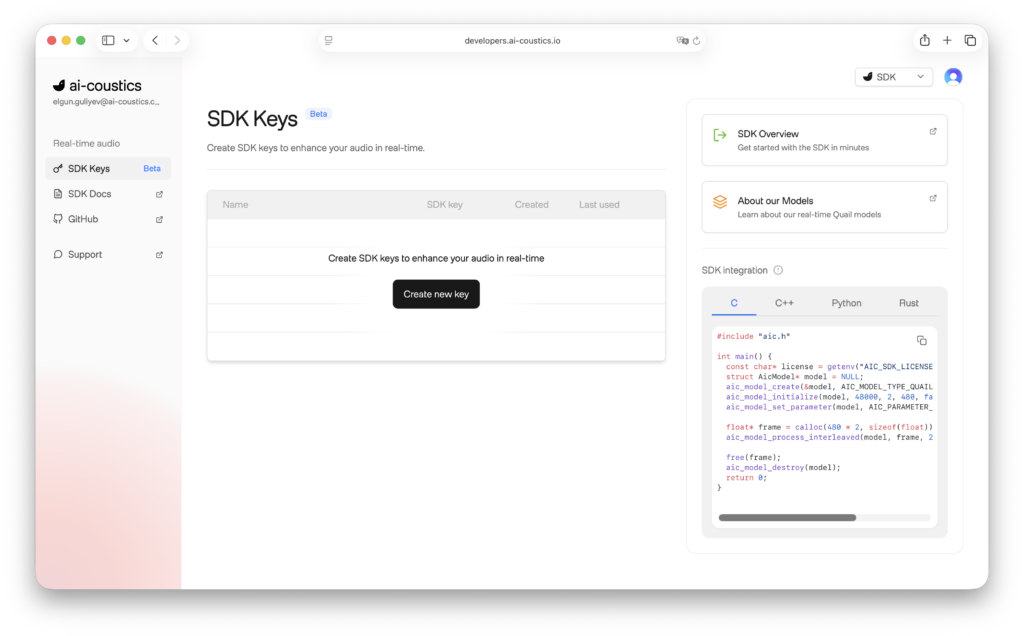Screen dimensions: 1024x636
Task: Switch to the C++ code tab
Action: [x=784, y=303]
